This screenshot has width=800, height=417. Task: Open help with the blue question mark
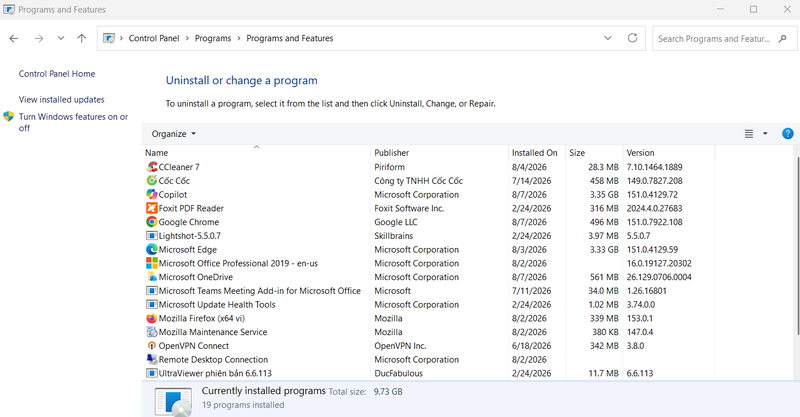click(x=787, y=134)
